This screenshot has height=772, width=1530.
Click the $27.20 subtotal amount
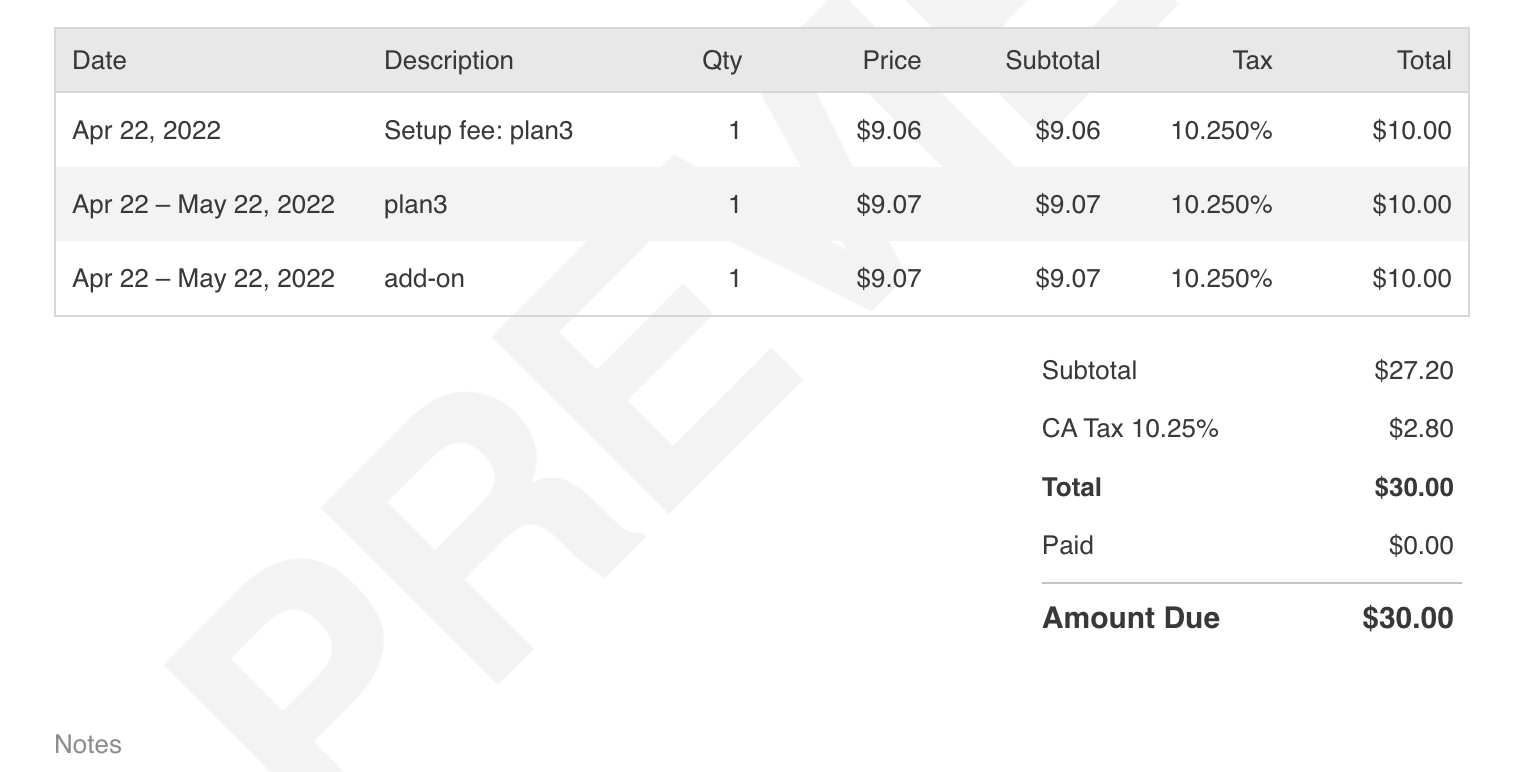tap(1413, 371)
